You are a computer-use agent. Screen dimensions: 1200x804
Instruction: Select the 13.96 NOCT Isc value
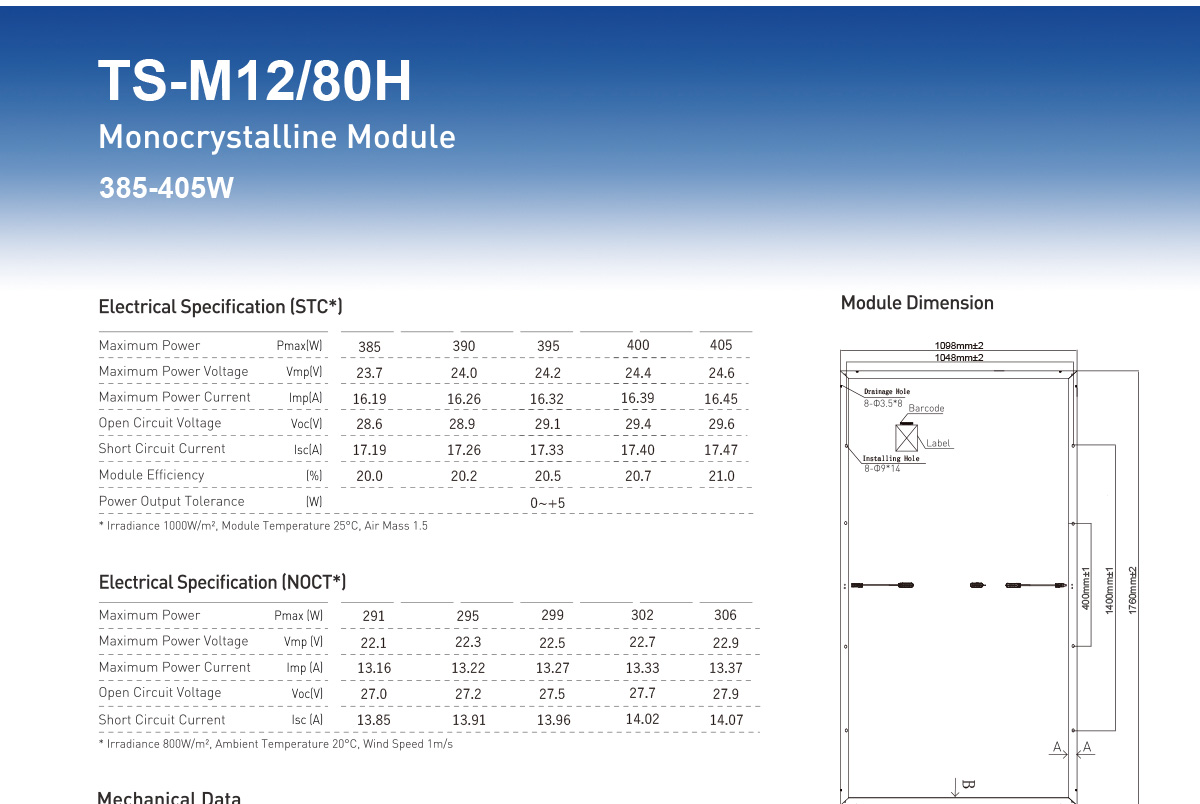[553, 720]
